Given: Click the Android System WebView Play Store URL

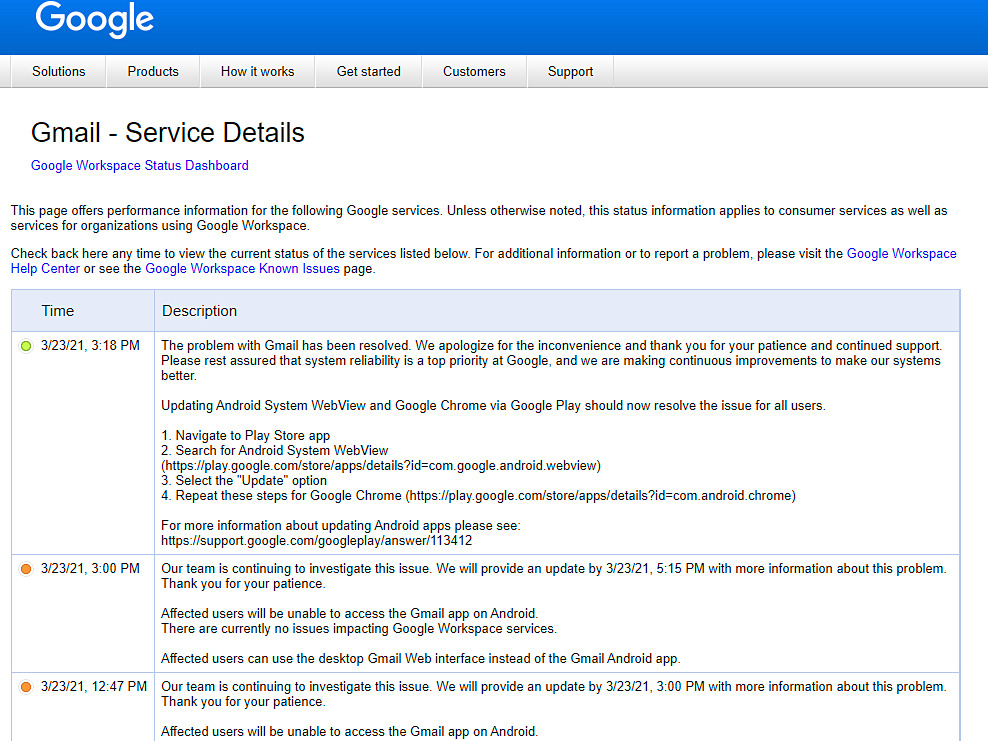Looking at the screenshot, I should (381, 466).
